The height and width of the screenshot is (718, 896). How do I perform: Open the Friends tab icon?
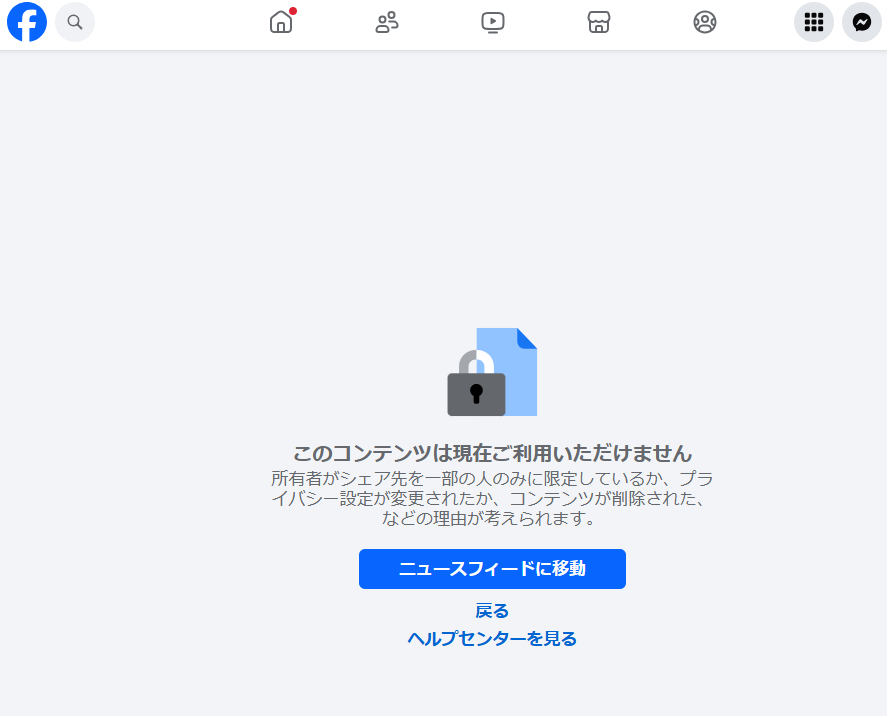[387, 22]
